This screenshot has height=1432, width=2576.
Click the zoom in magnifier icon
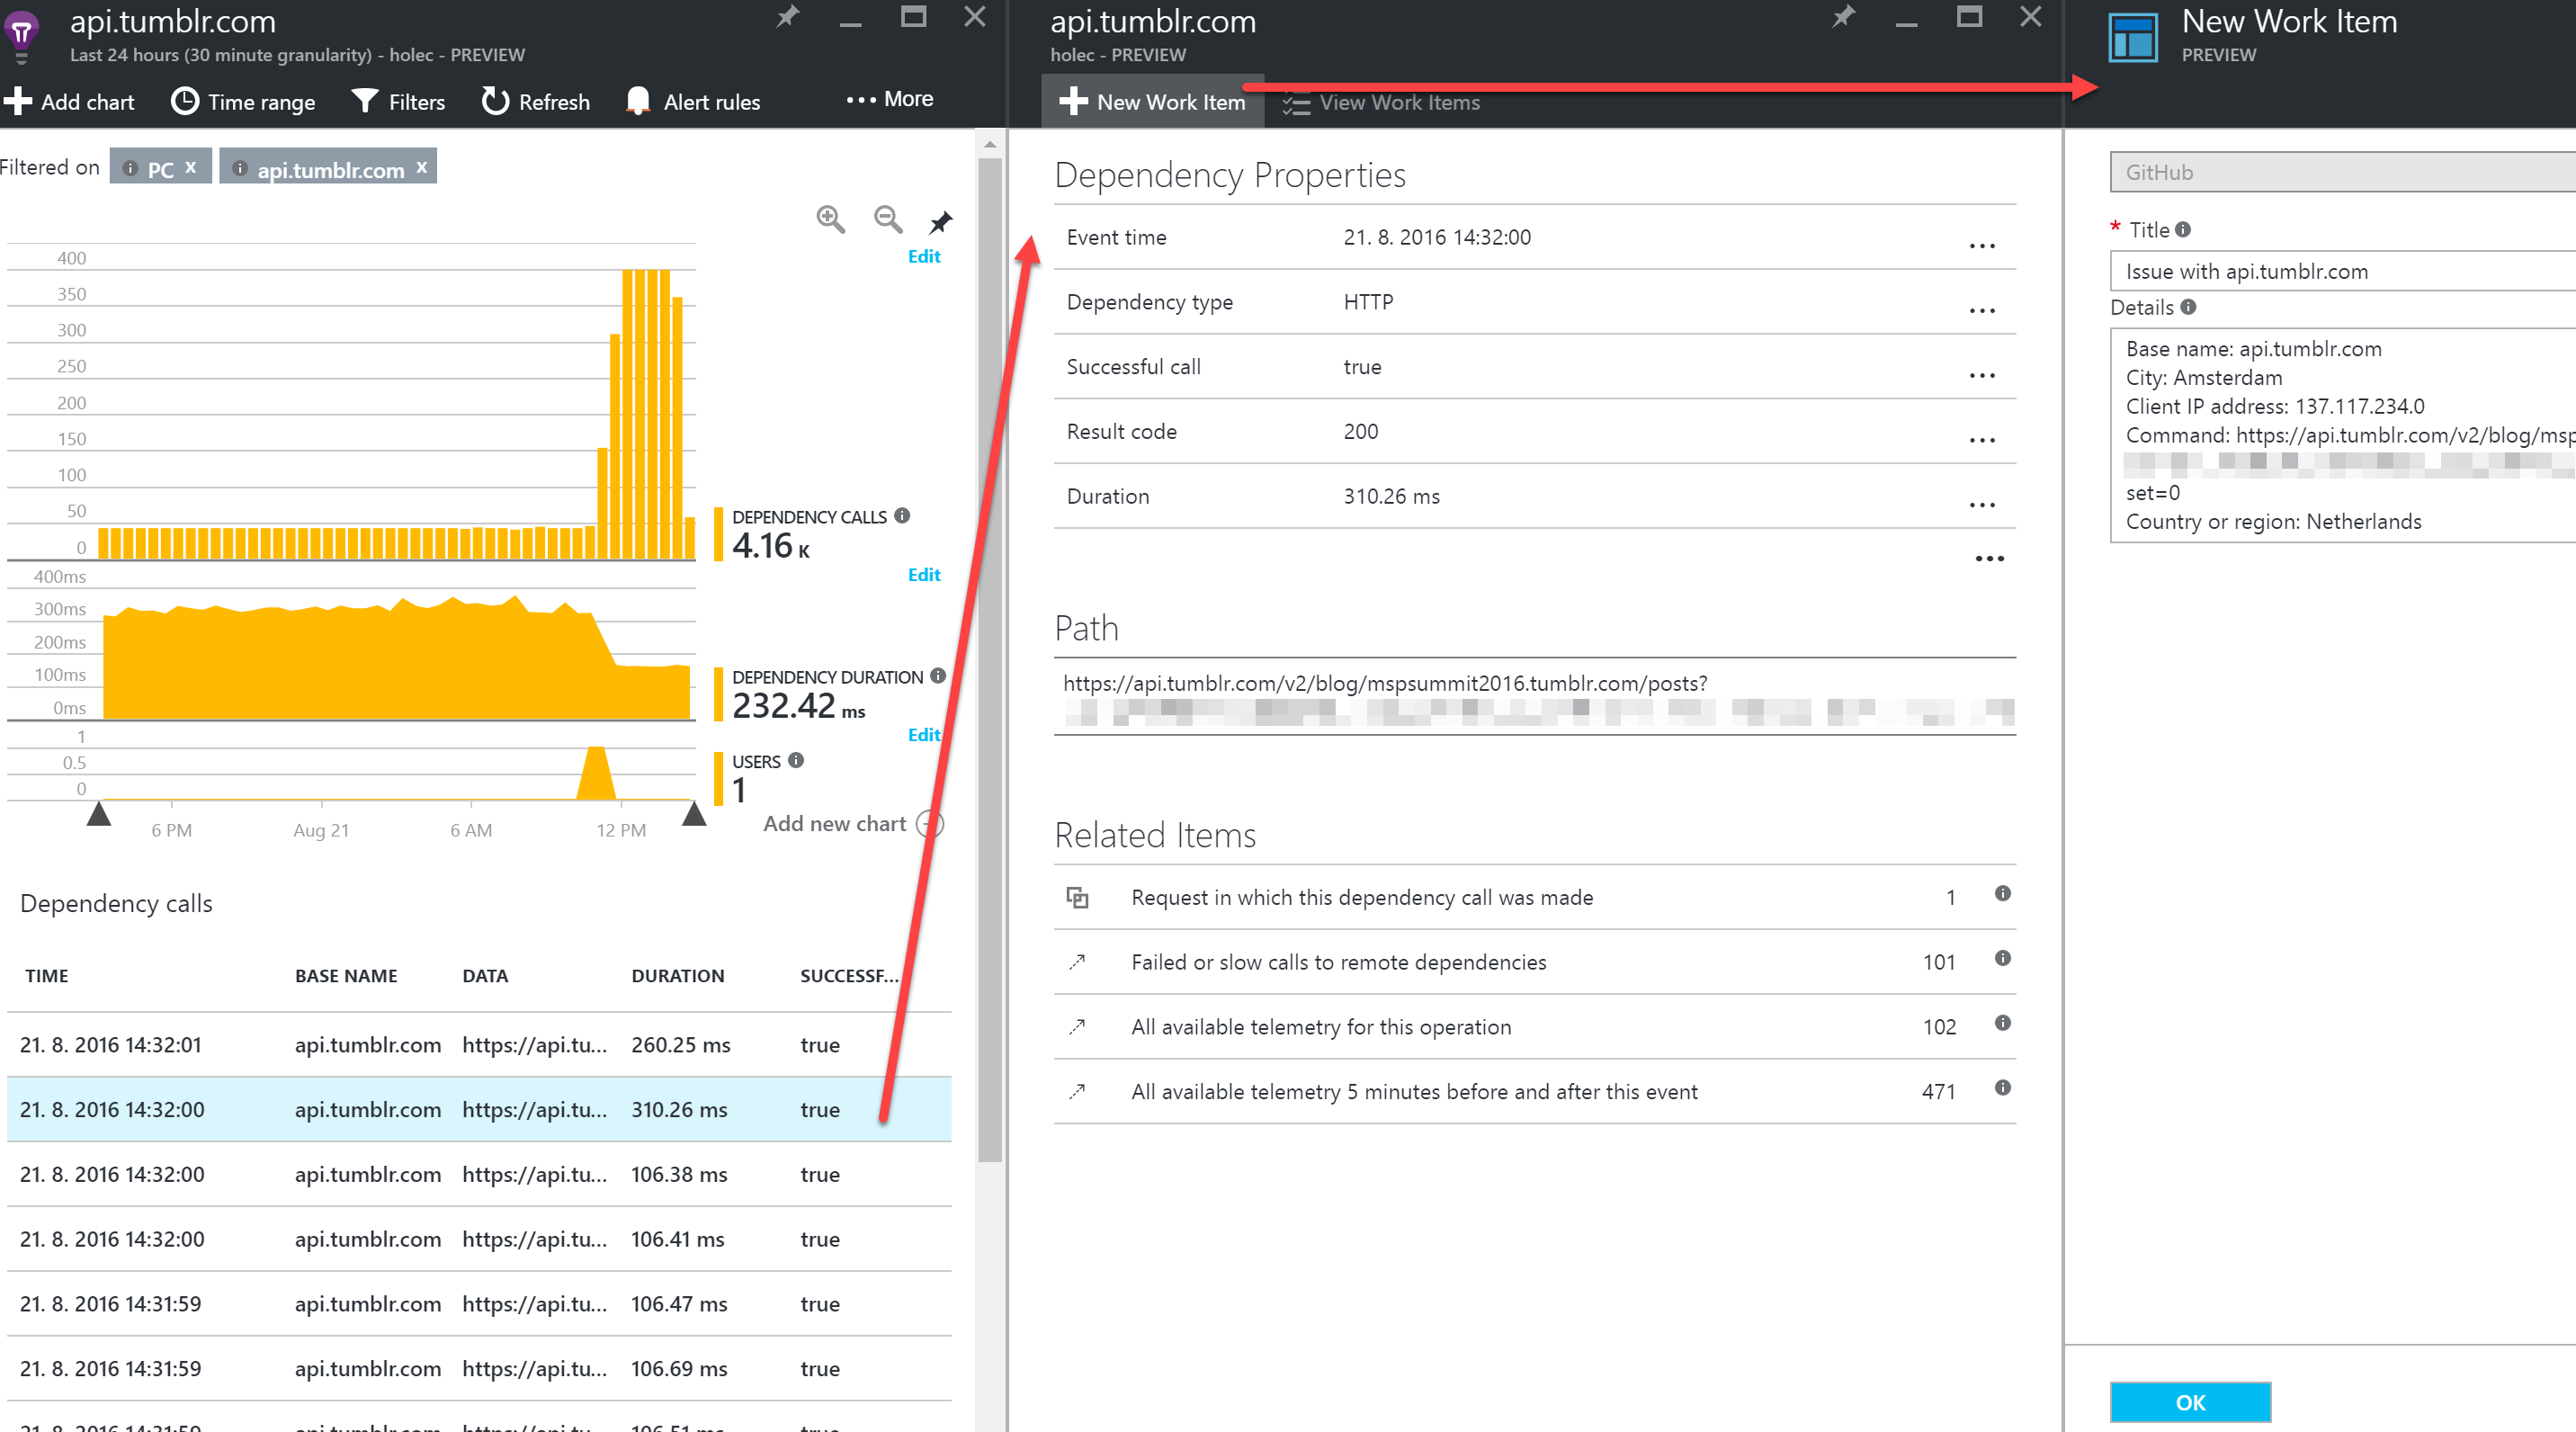pyautogui.click(x=830, y=219)
